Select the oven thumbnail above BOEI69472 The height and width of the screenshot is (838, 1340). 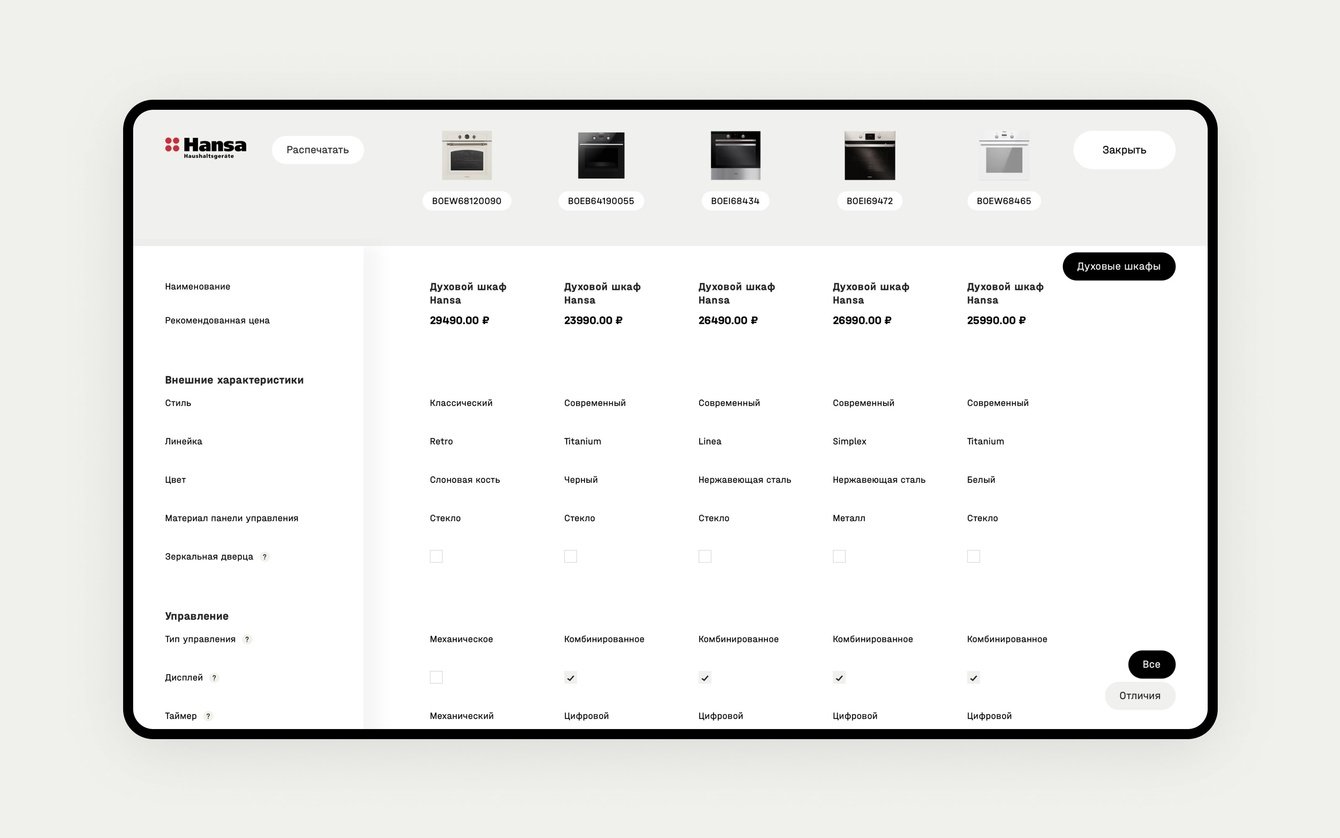point(870,156)
